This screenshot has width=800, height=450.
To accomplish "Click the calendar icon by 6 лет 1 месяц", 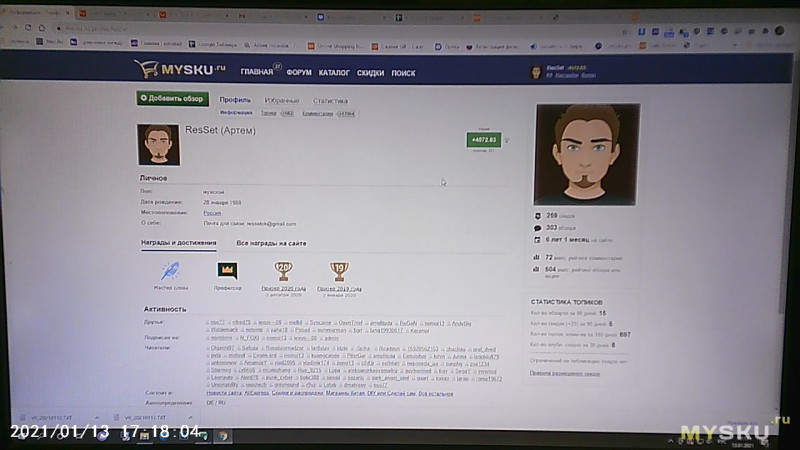I will (537, 239).
